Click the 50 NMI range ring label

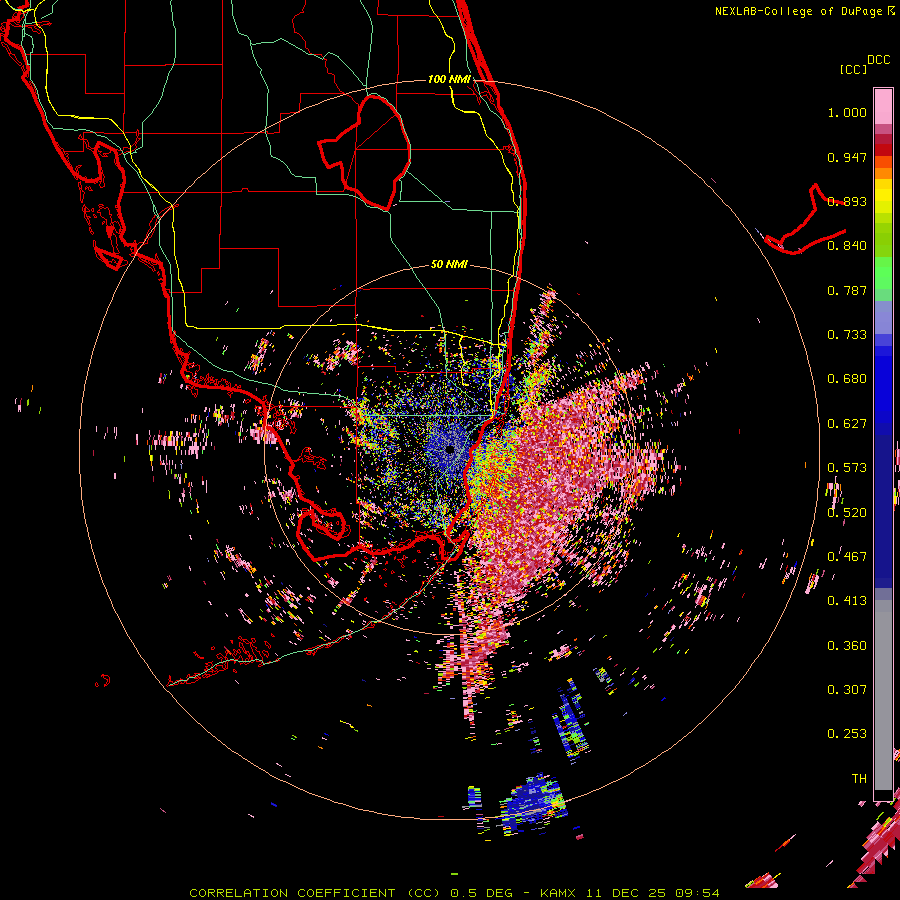(x=449, y=264)
